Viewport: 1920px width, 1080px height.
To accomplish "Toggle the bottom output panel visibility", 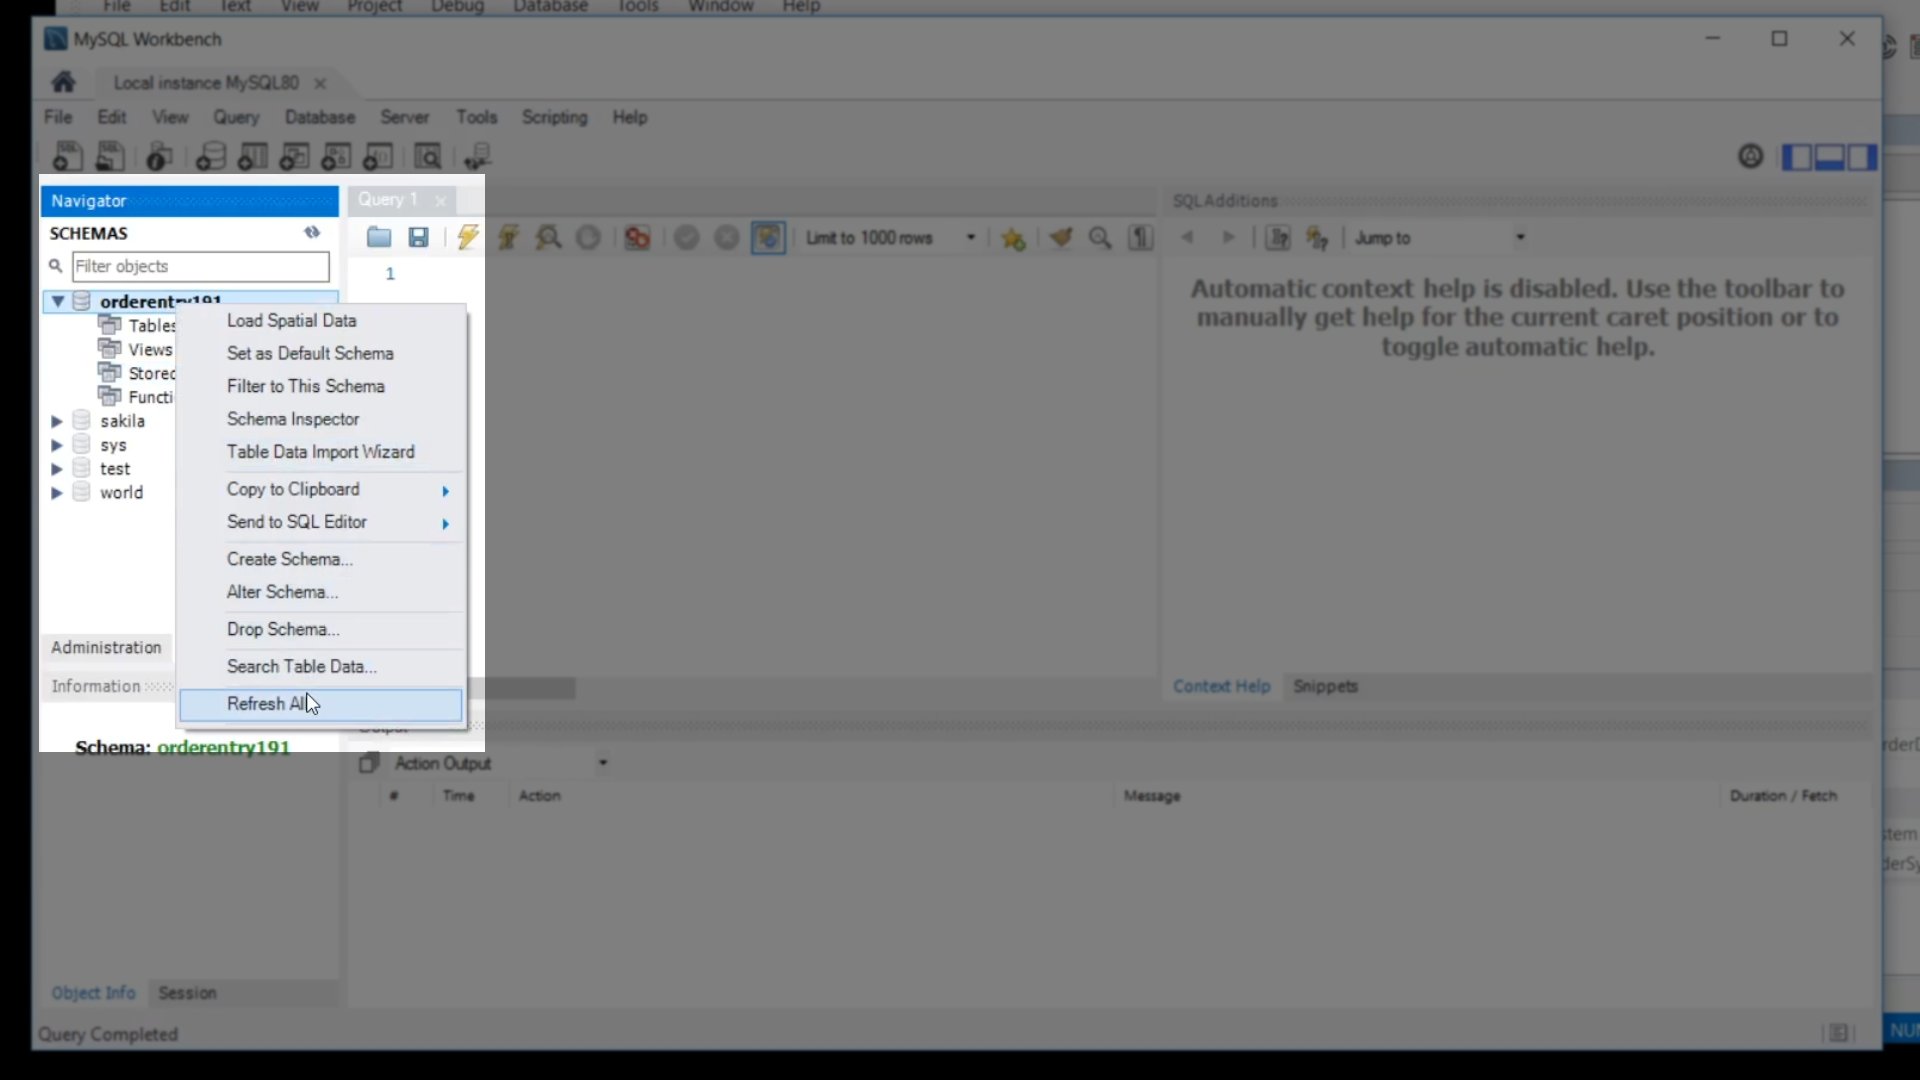I will coord(1829,157).
